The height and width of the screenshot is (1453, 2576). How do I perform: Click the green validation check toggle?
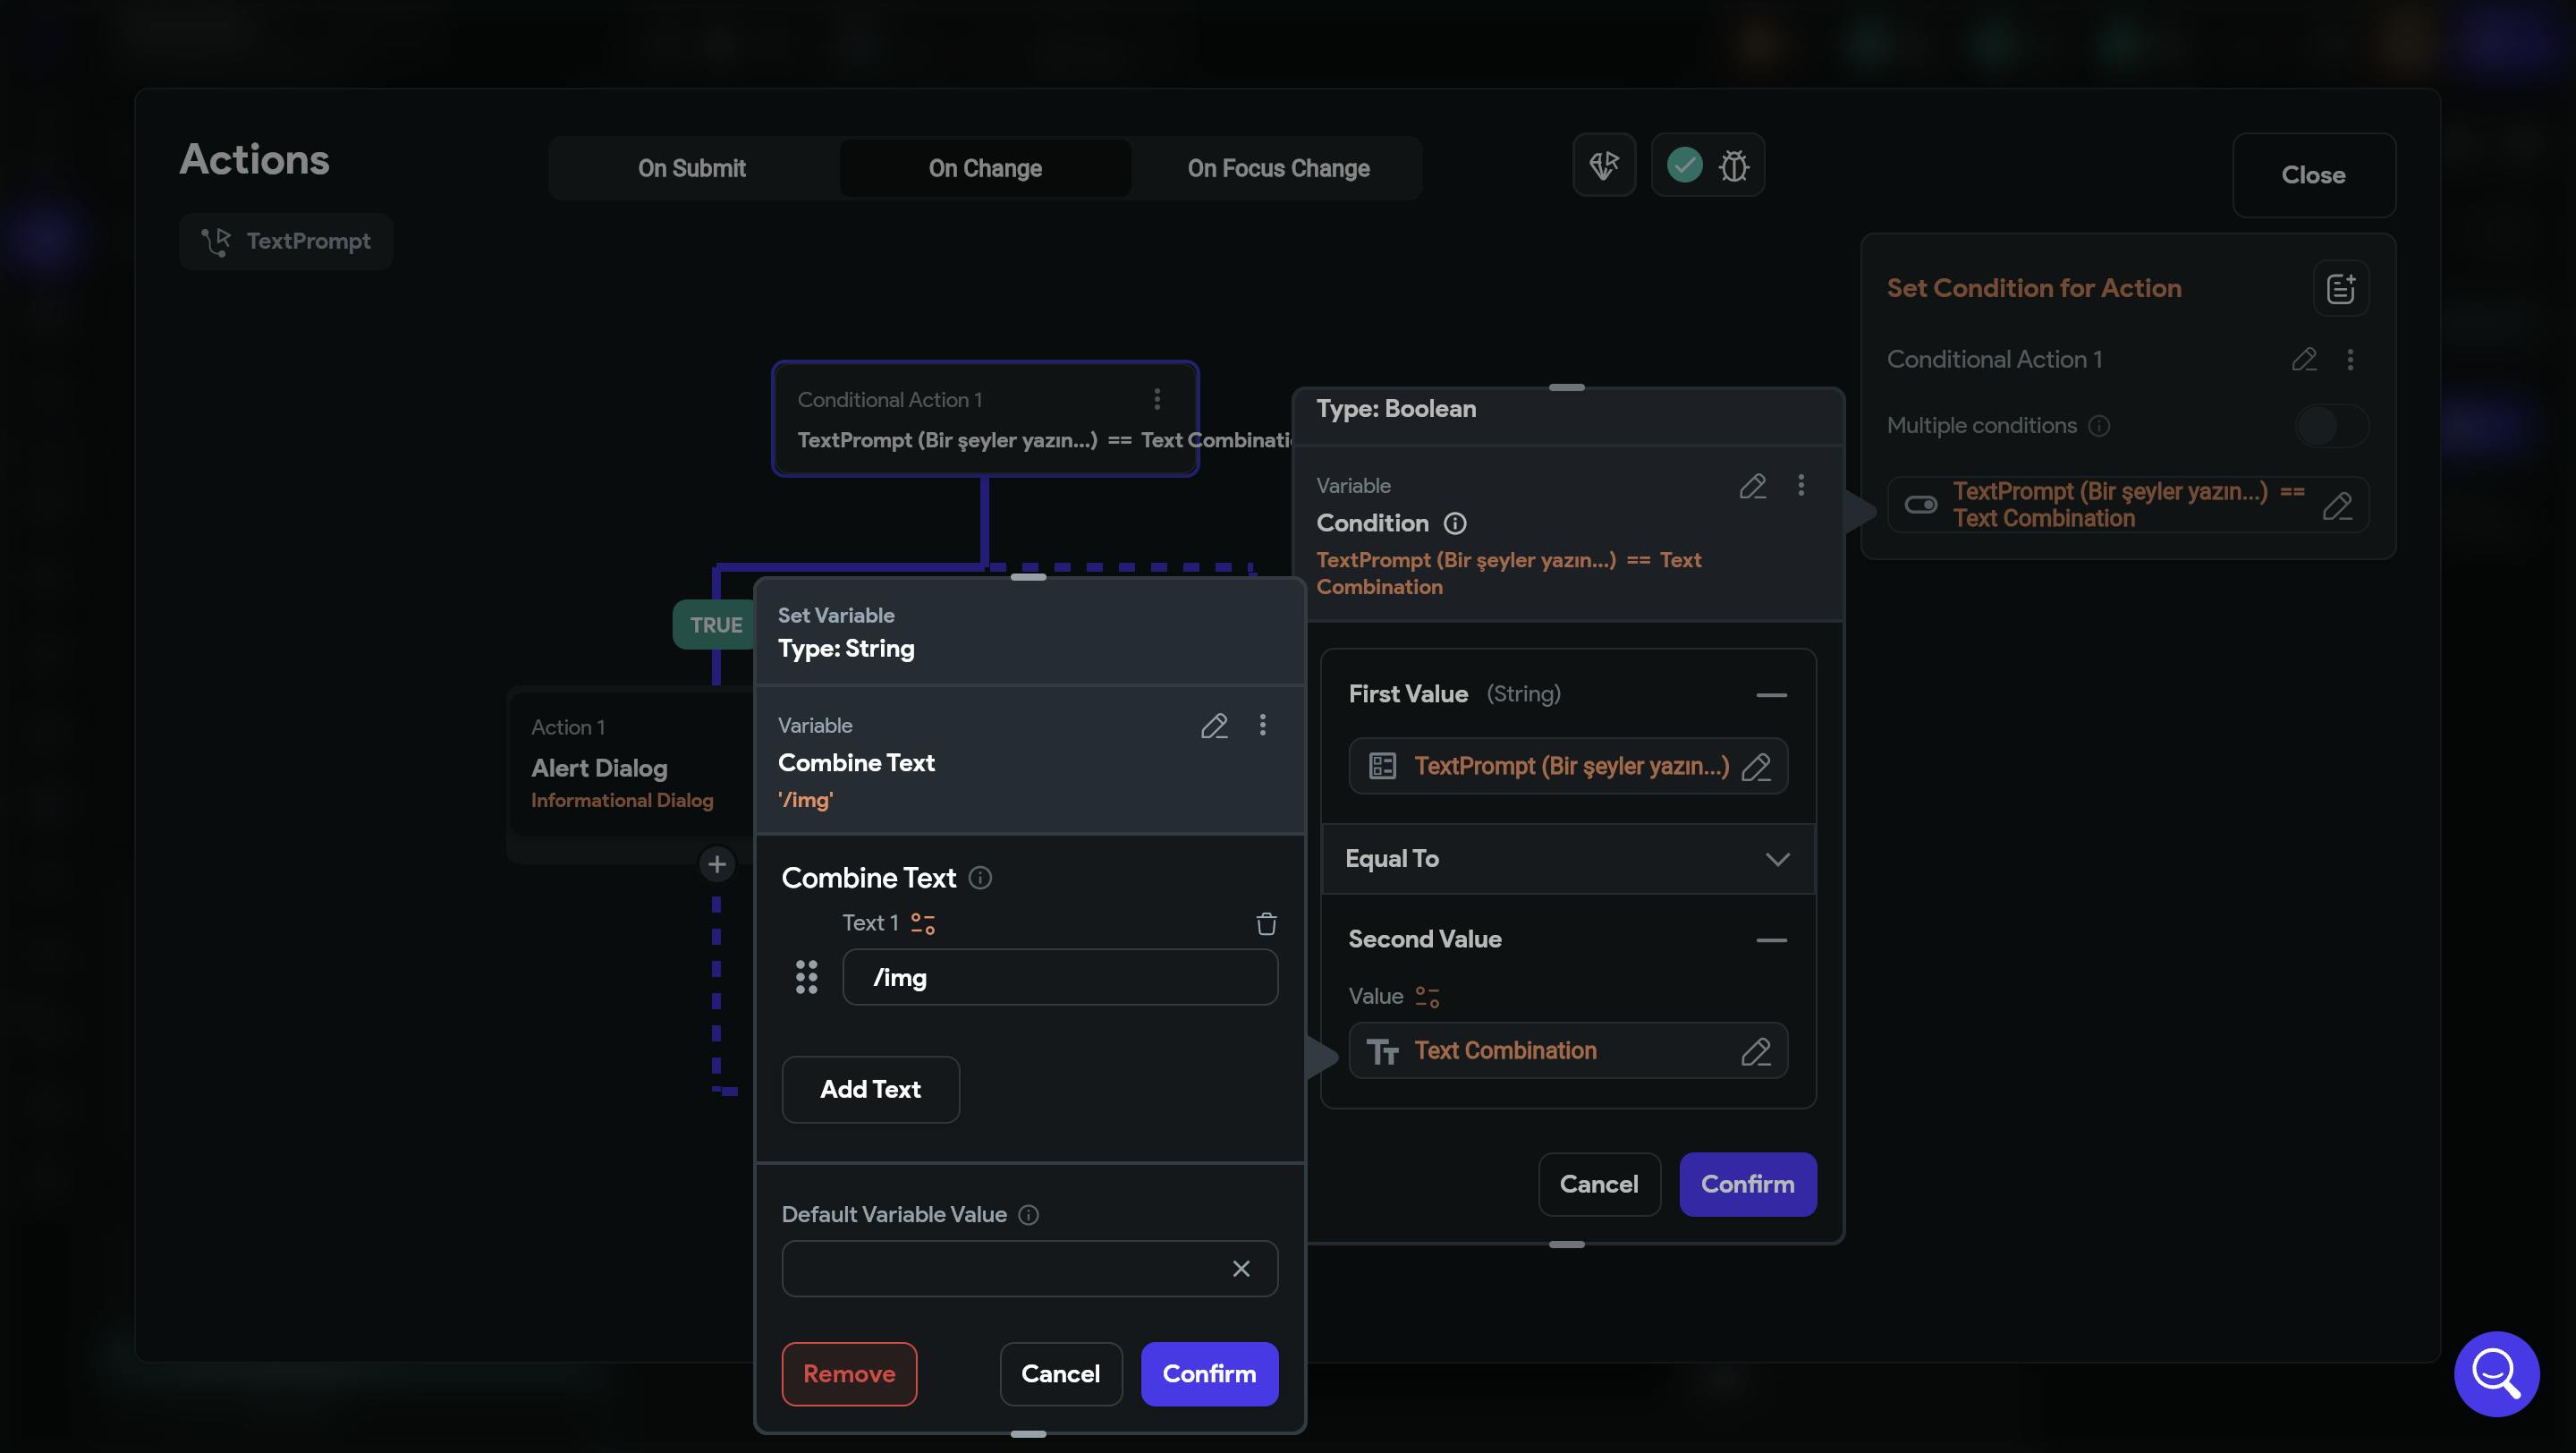[1684, 165]
